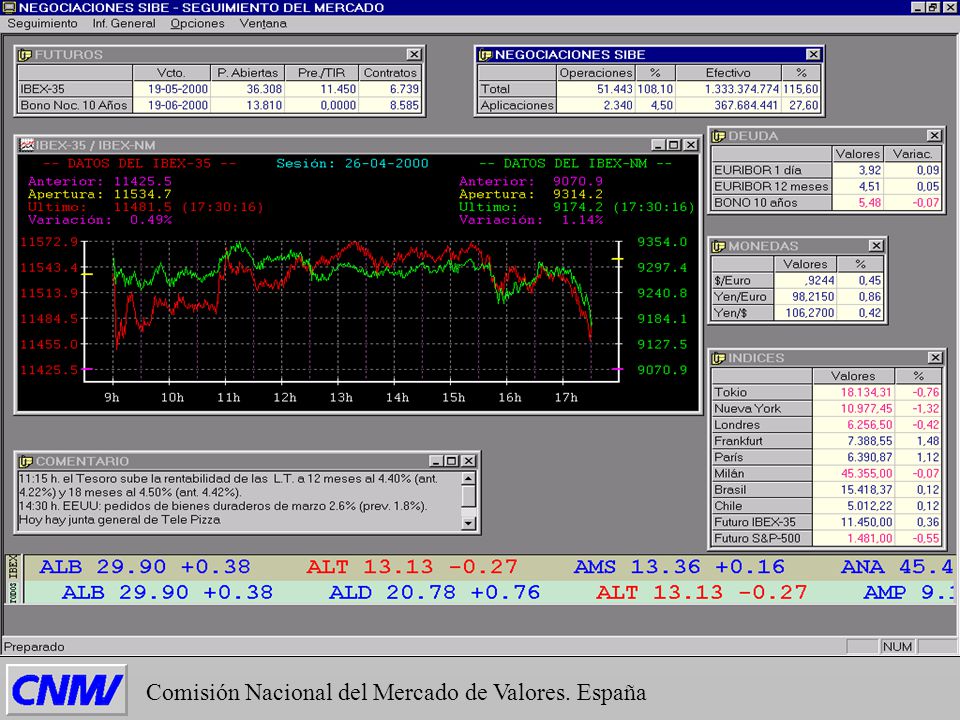Click the Preparado status bar text

point(34,647)
